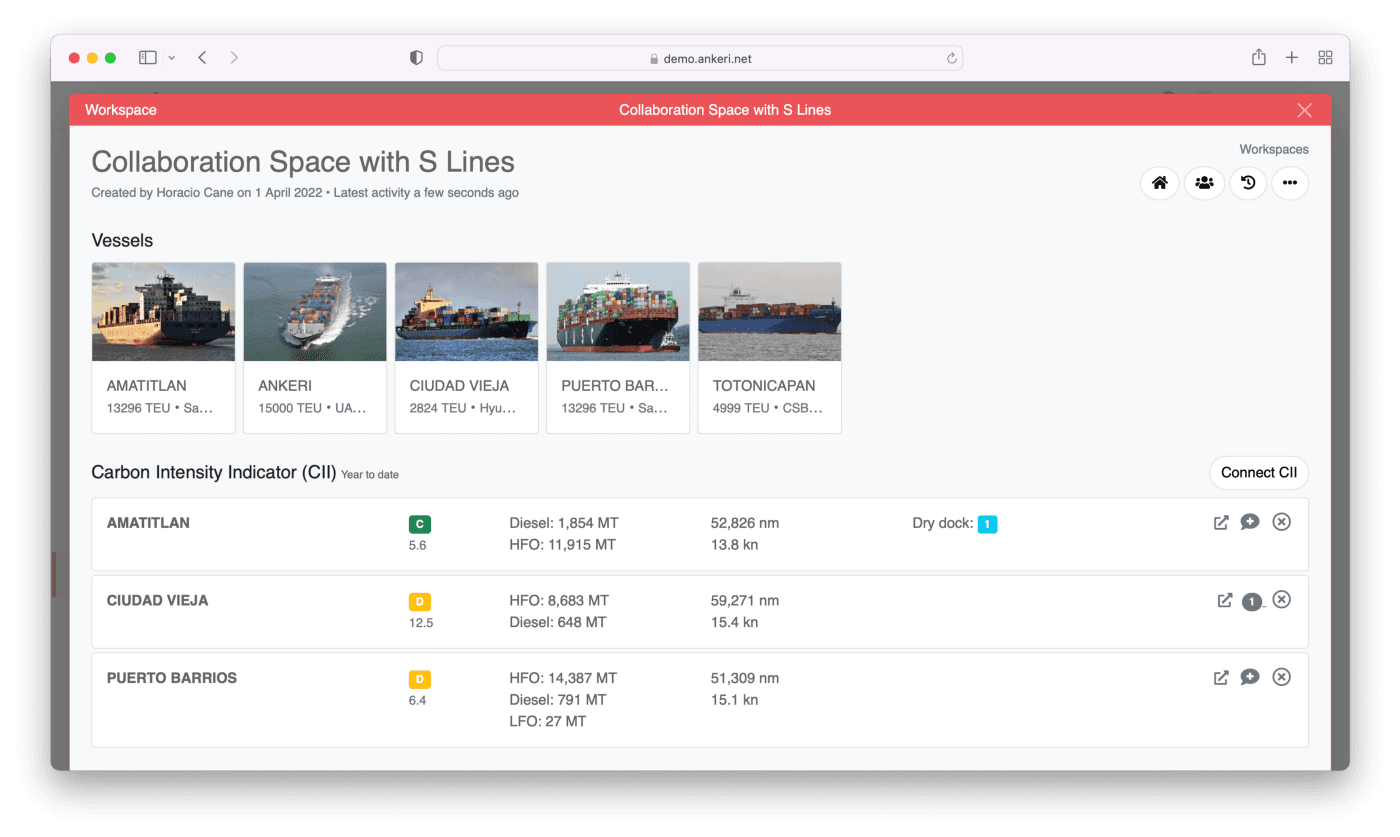The image size is (1400, 837).
Task: Click the 52,826 nm distance value
Action: (x=745, y=523)
